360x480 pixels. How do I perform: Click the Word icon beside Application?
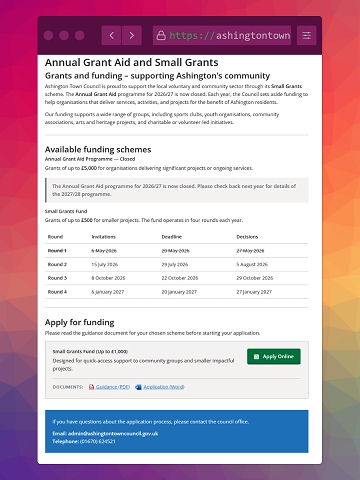138,387
